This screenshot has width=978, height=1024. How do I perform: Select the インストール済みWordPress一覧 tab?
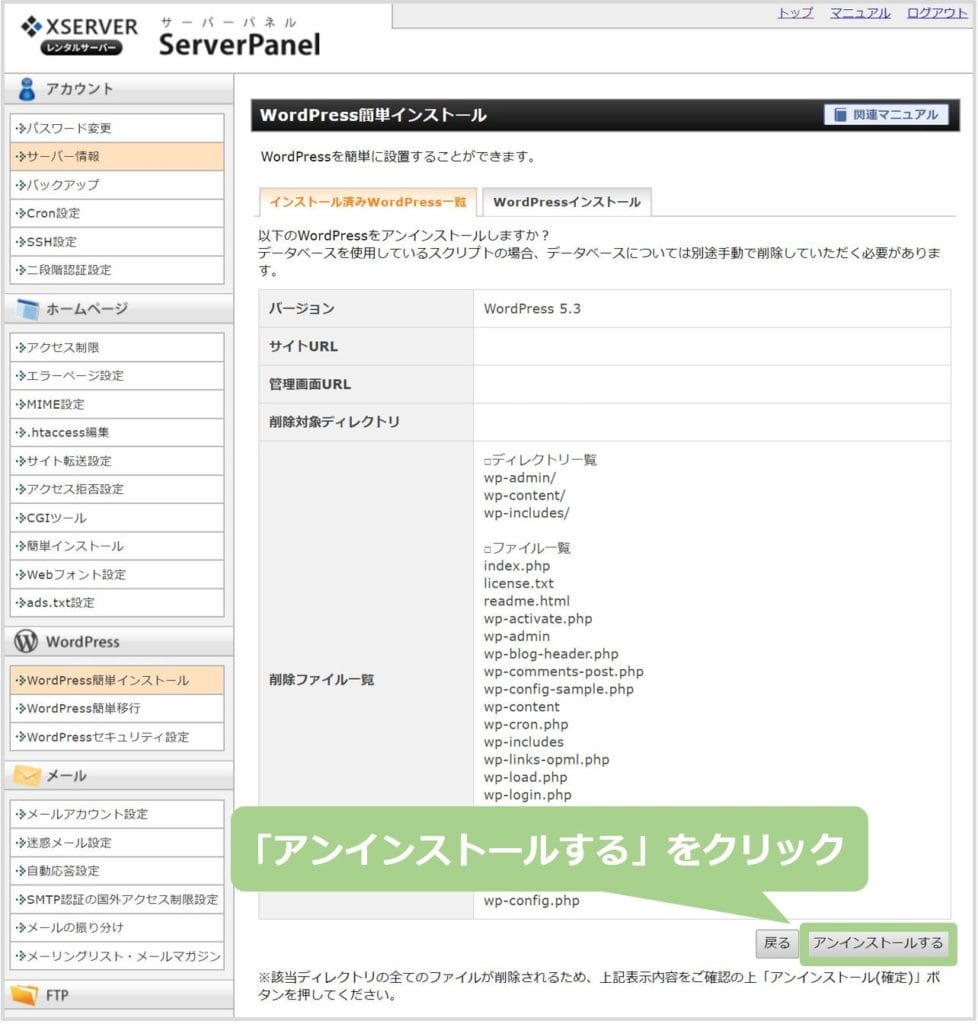(x=367, y=202)
